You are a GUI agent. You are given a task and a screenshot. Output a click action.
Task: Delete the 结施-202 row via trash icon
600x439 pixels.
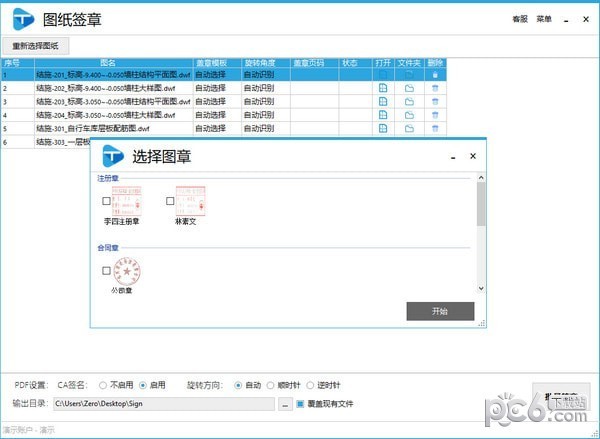click(435, 88)
